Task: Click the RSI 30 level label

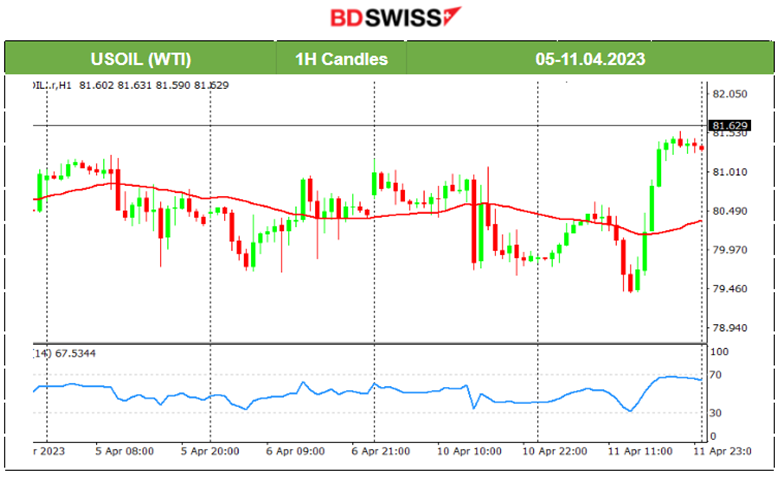Action: (x=715, y=413)
